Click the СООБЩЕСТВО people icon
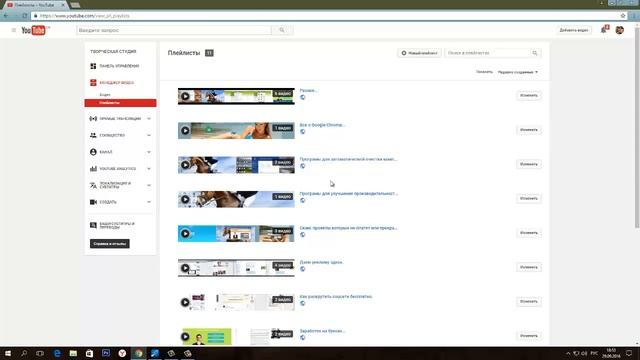Viewport: 640px width, 360px height. coord(93,136)
